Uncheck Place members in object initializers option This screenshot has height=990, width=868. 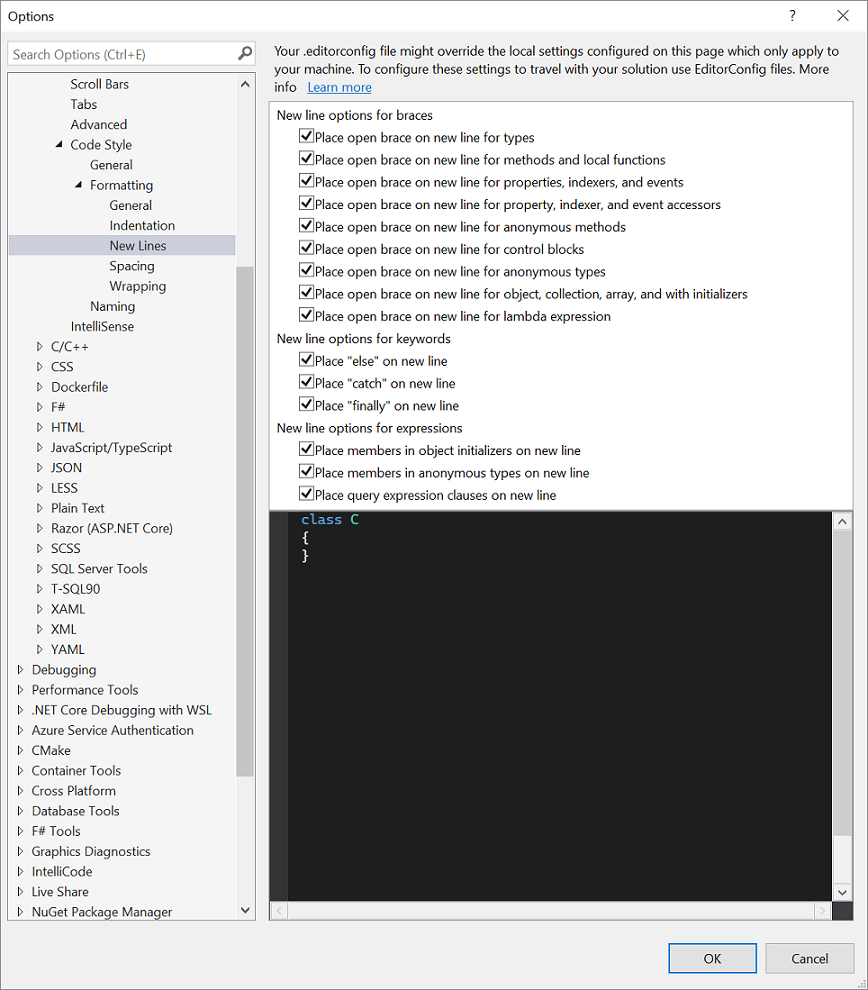tap(306, 449)
